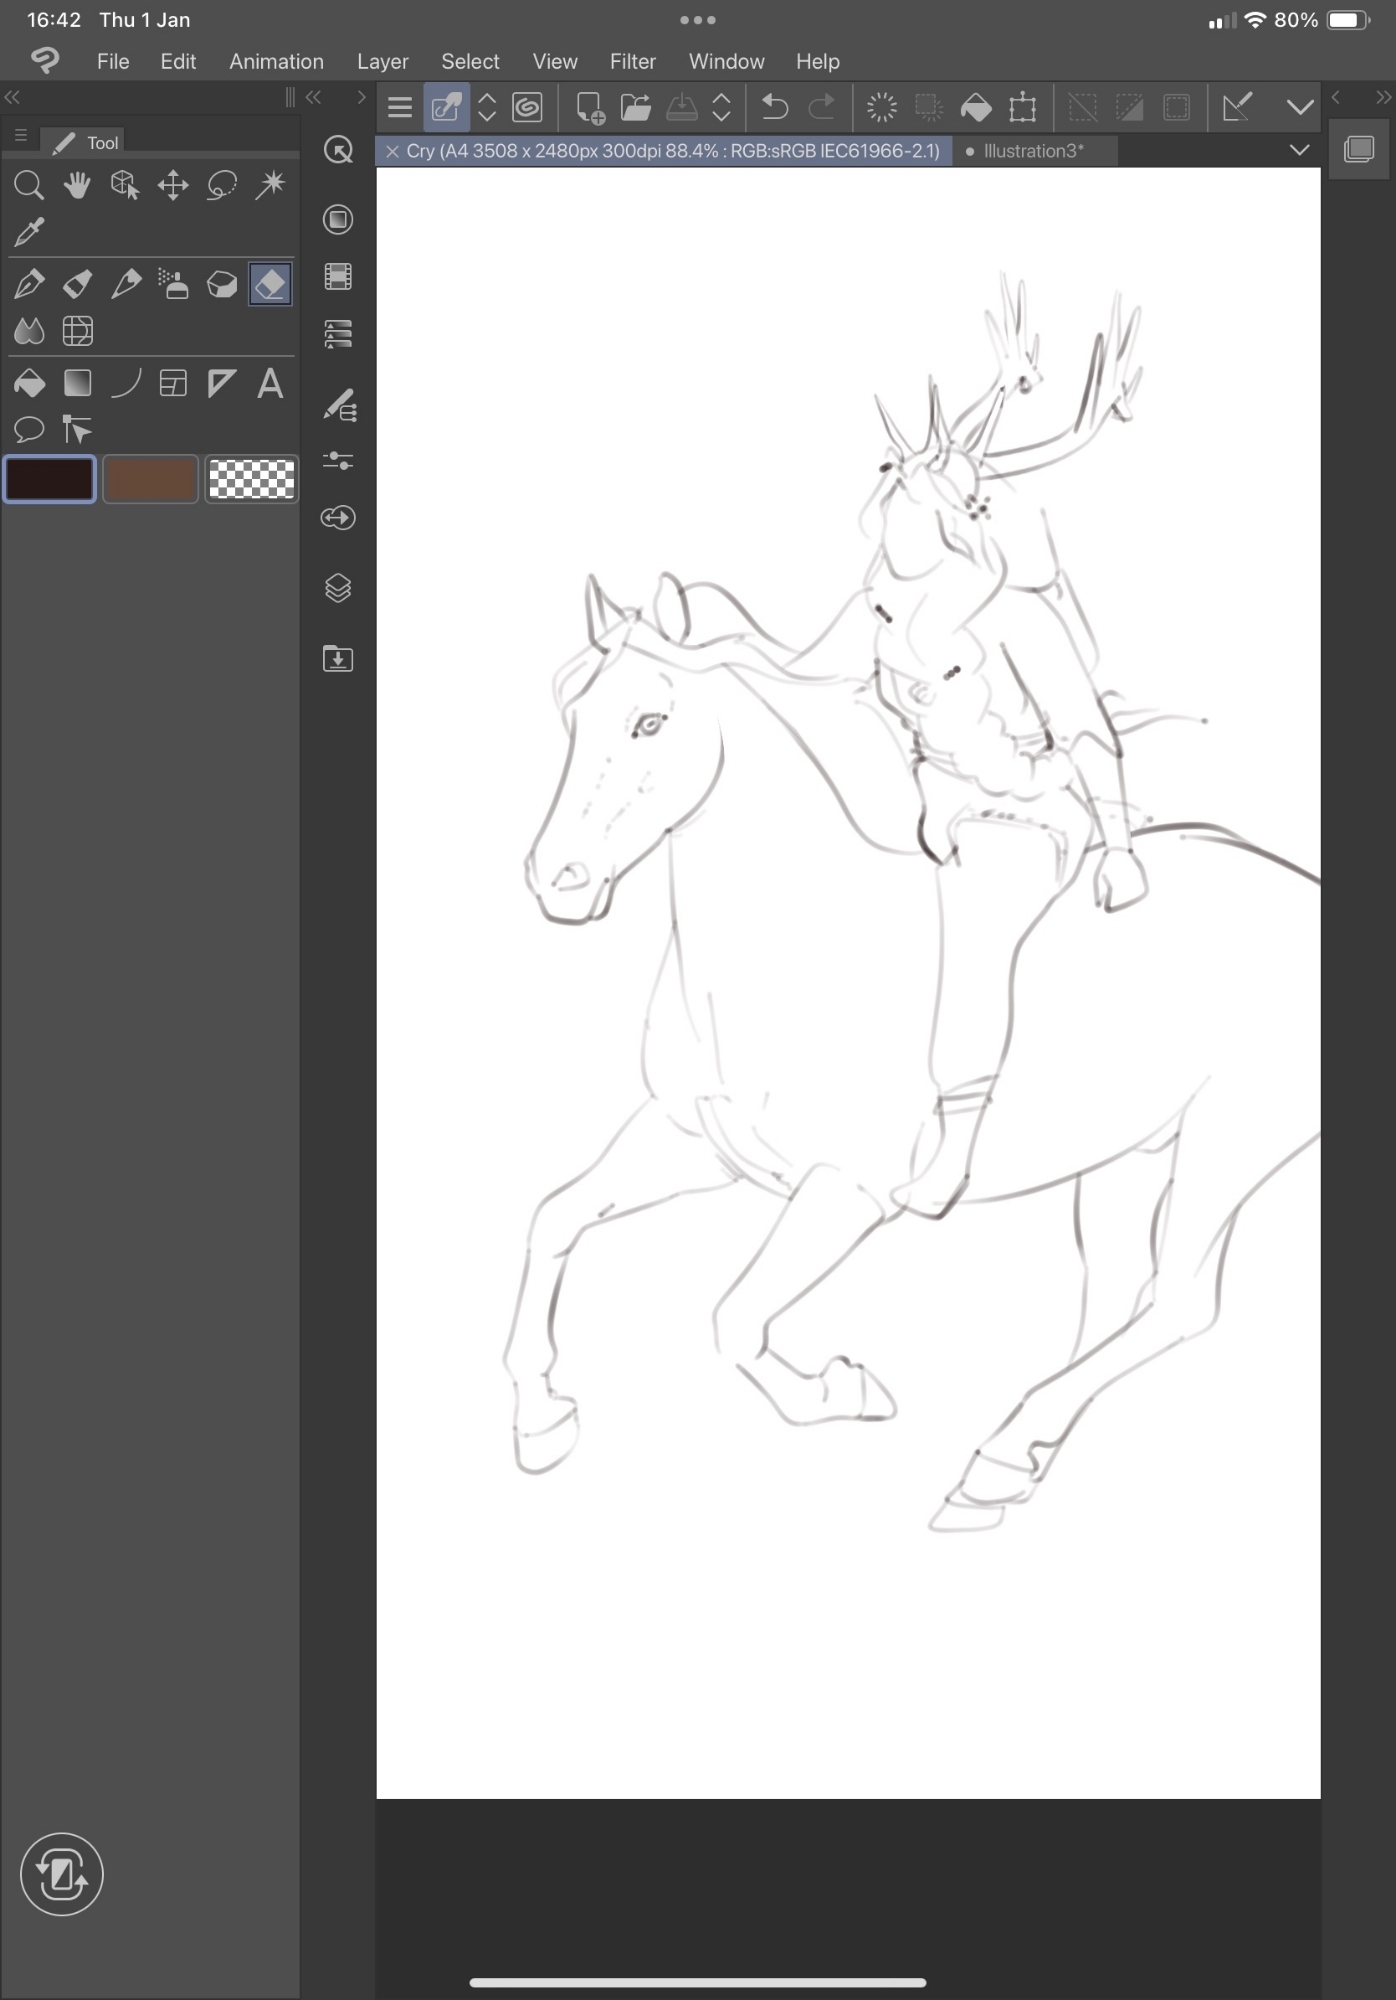Screen dimensions: 1396x2000
Task: Open the Filter menu
Action: pyautogui.click(x=632, y=61)
